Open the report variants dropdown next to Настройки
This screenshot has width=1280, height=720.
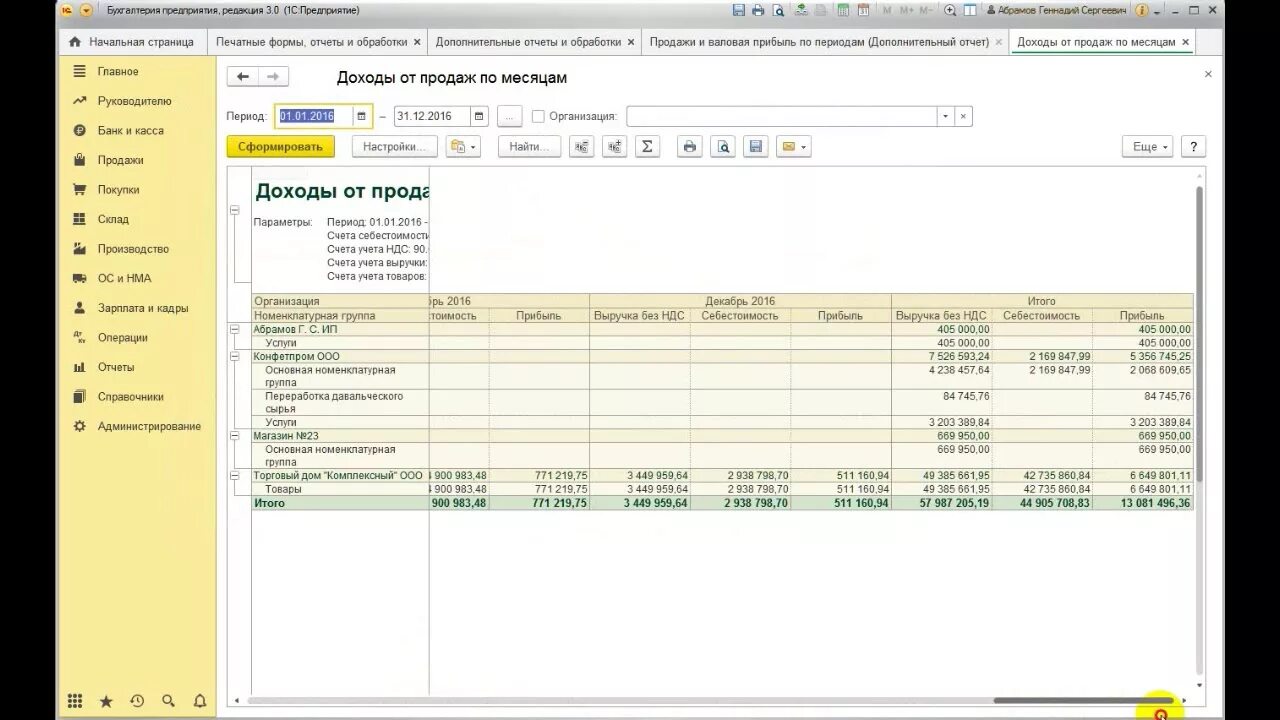coord(463,147)
